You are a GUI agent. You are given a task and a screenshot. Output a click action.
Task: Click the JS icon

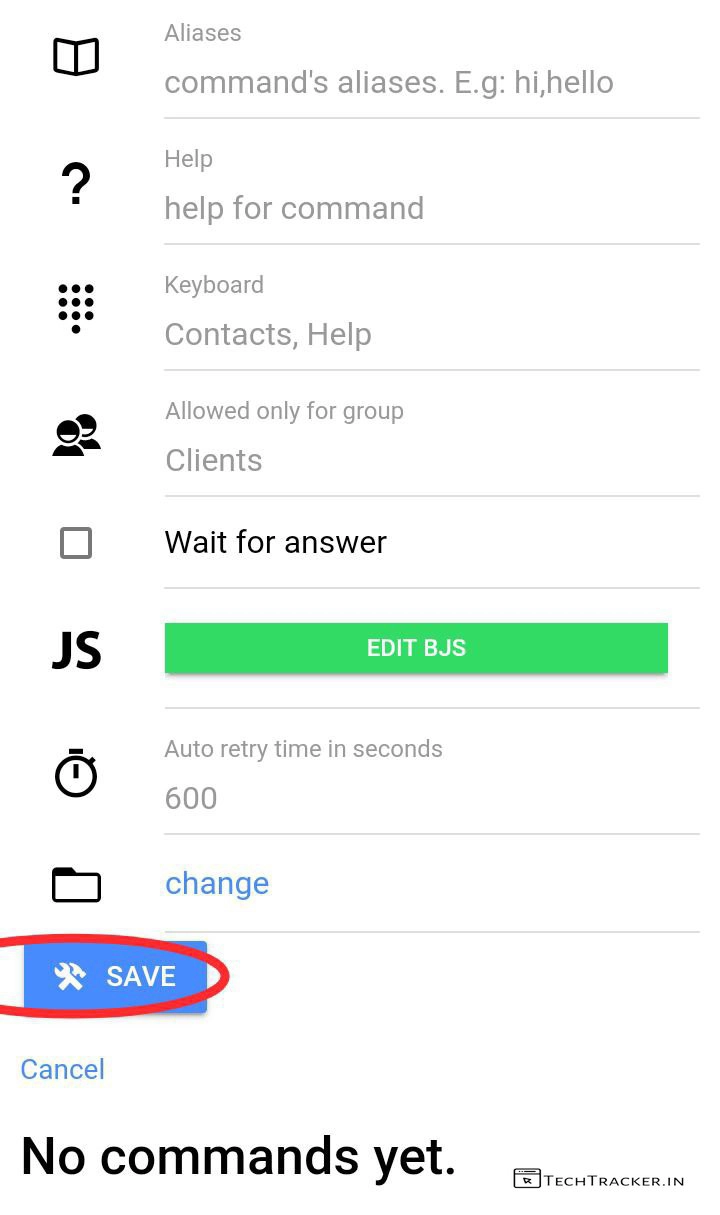coord(76,650)
